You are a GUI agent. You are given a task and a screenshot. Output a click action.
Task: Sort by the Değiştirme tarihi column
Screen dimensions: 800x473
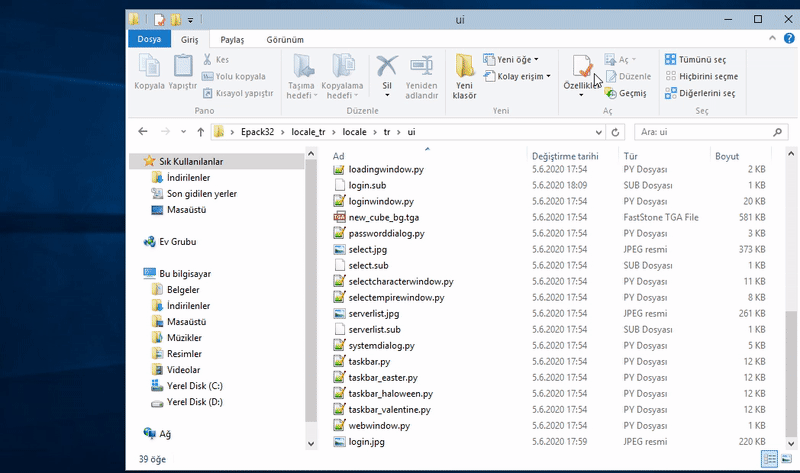565,156
